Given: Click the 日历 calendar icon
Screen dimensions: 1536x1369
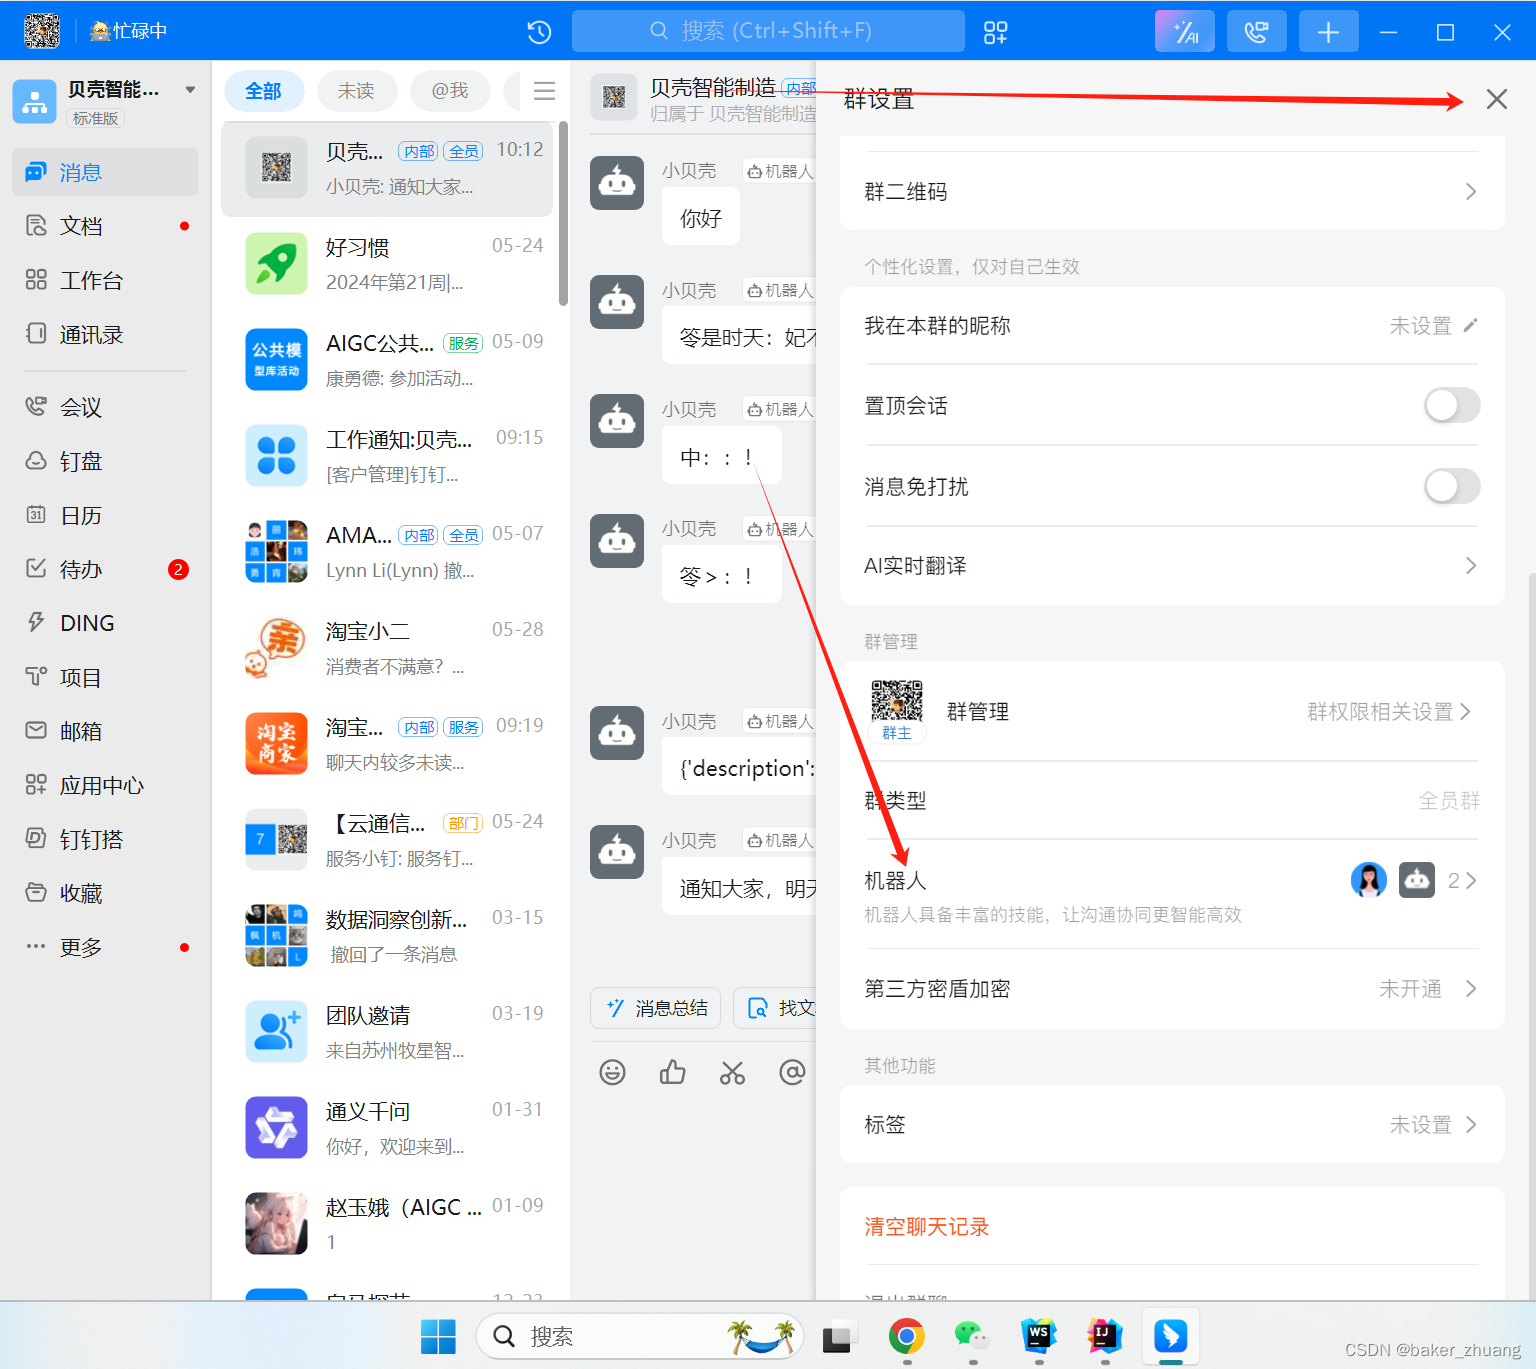Looking at the screenshot, I should [x=36, y=515].
